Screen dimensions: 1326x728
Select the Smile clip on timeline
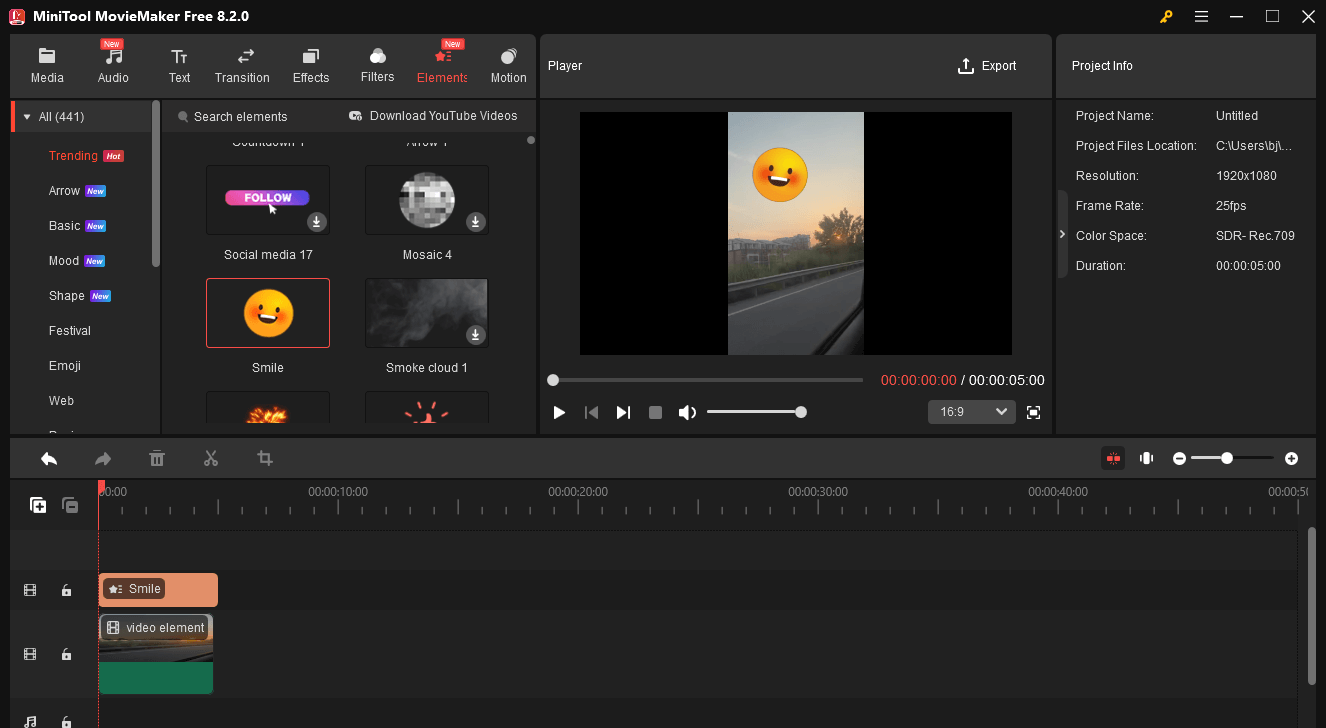click(158, 590)
